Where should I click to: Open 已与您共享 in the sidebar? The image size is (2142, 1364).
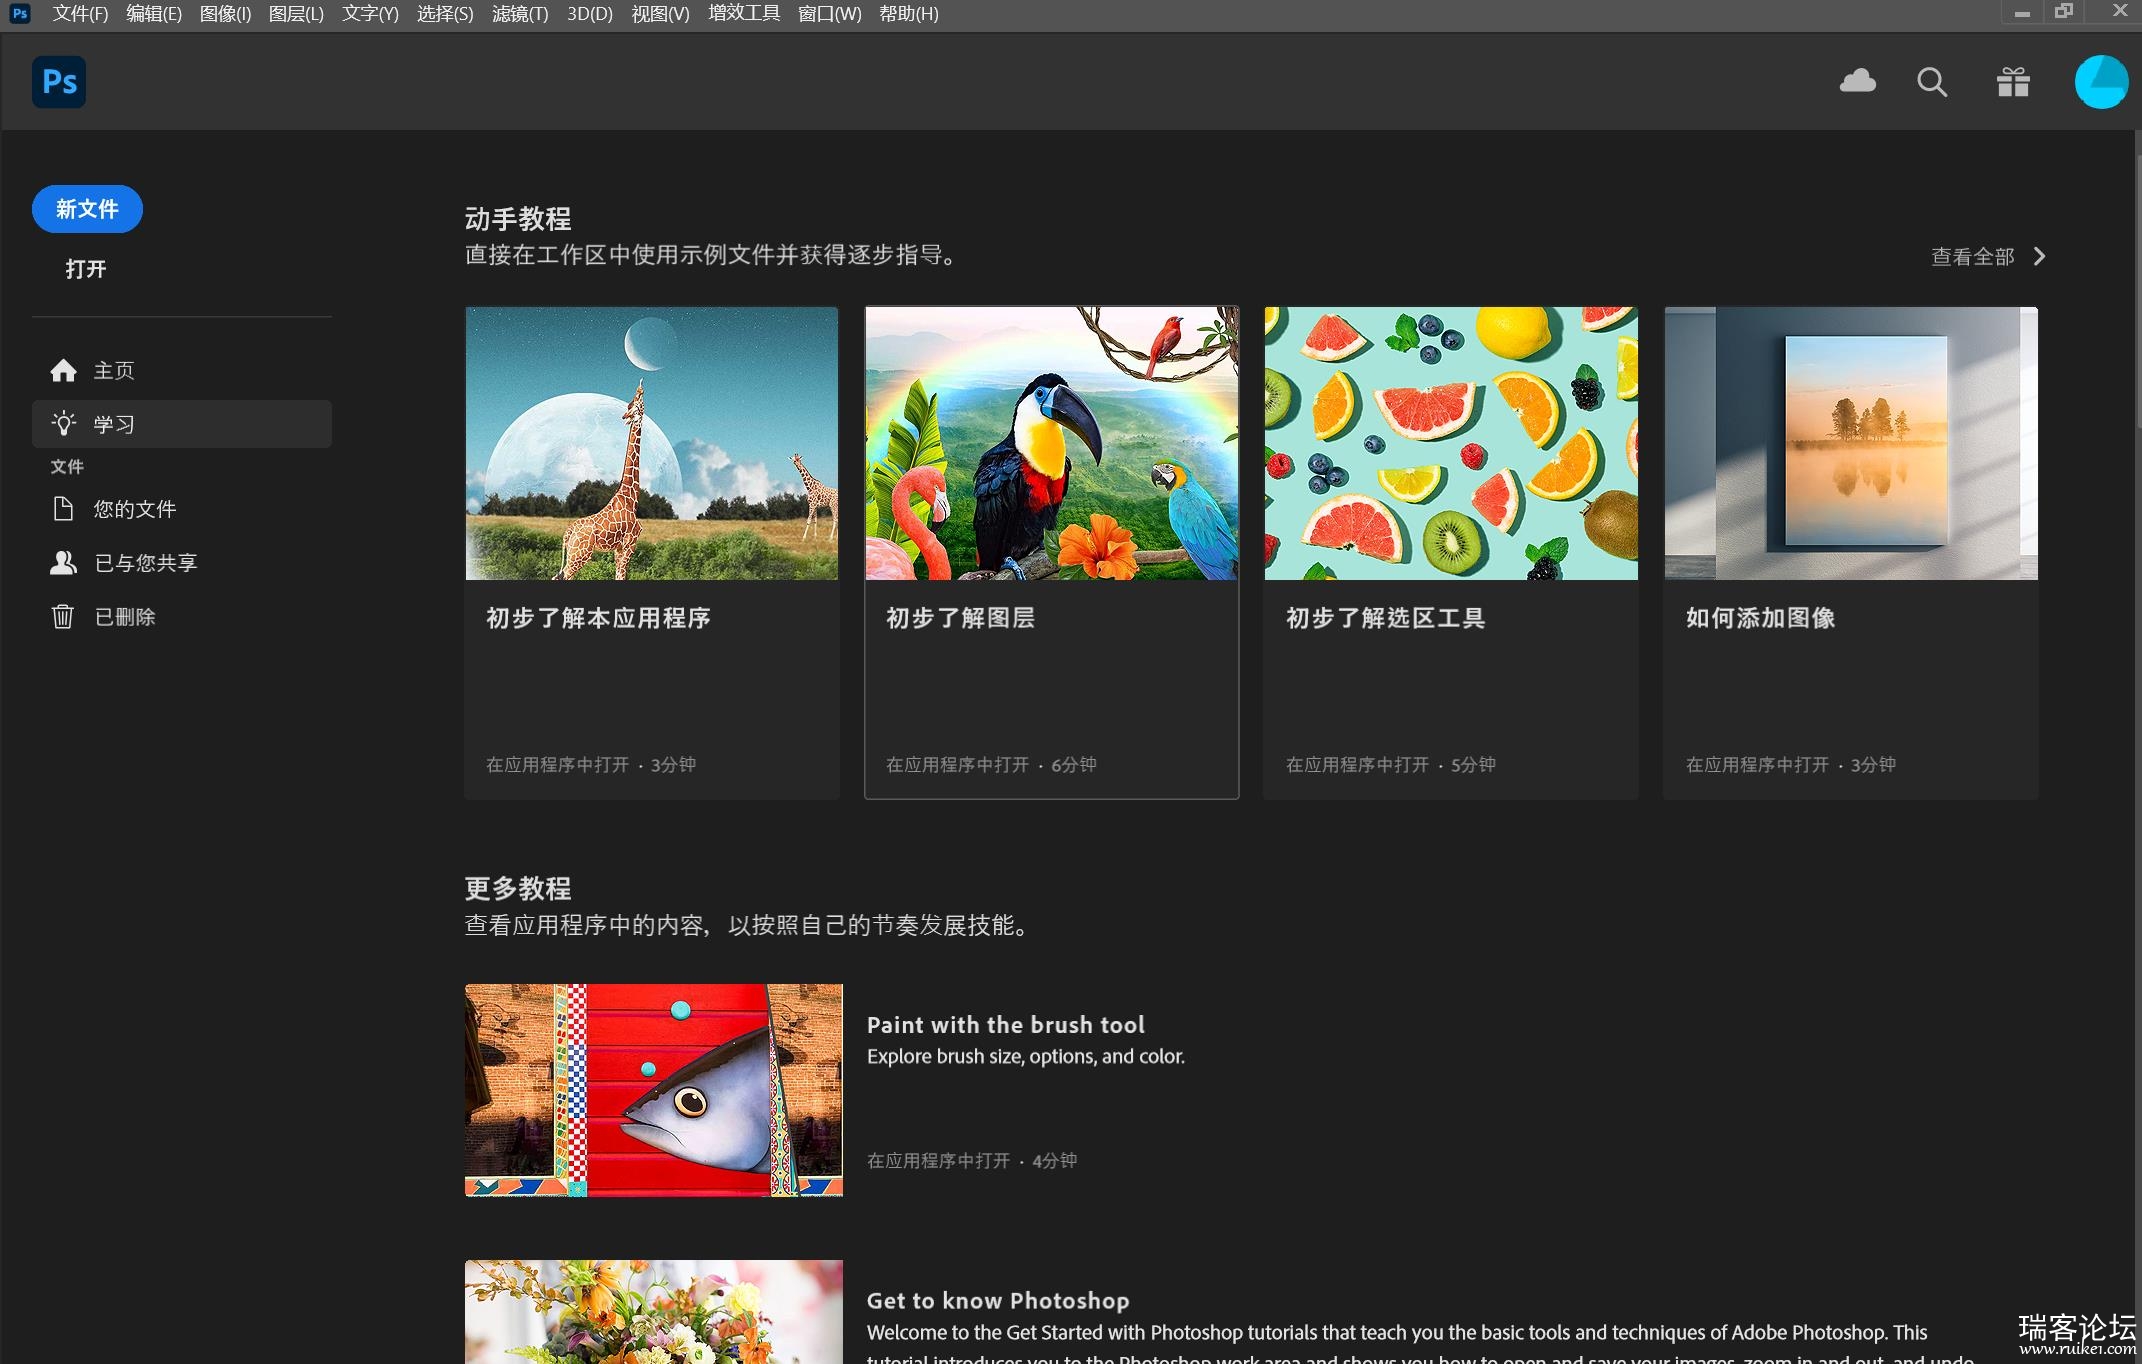pyautogui.click(x=182, y=563)
